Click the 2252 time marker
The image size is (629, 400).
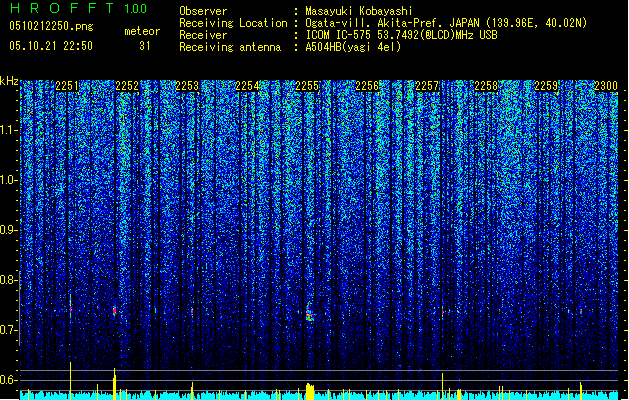[x=127, y=86]
